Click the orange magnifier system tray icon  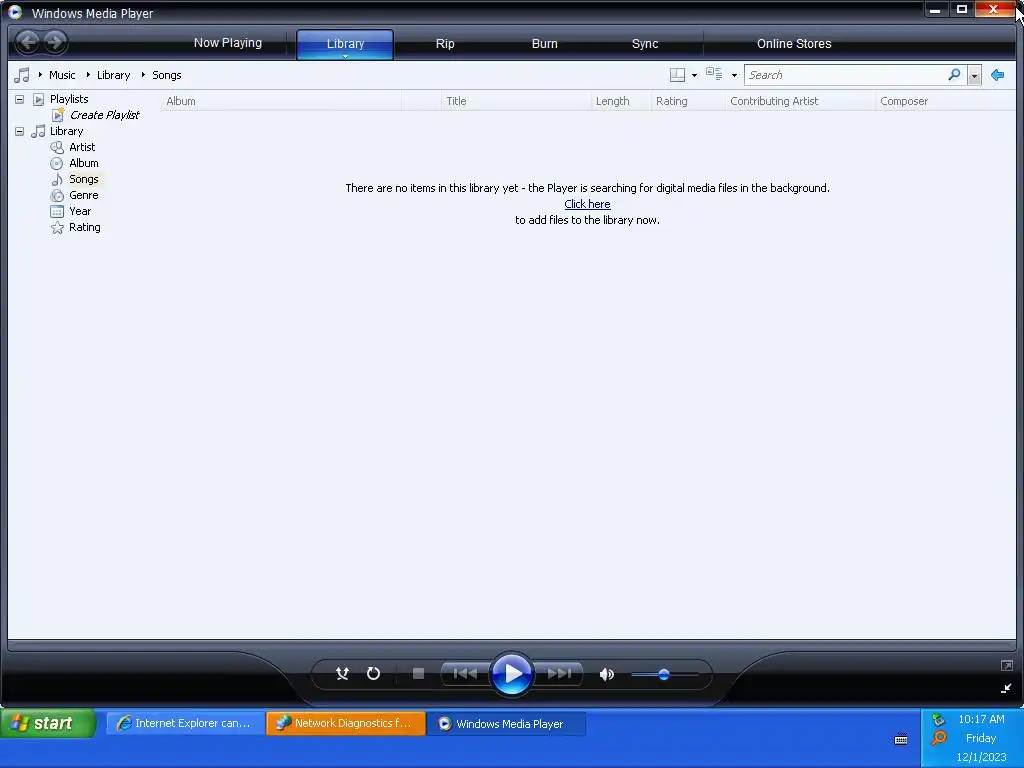938,738
